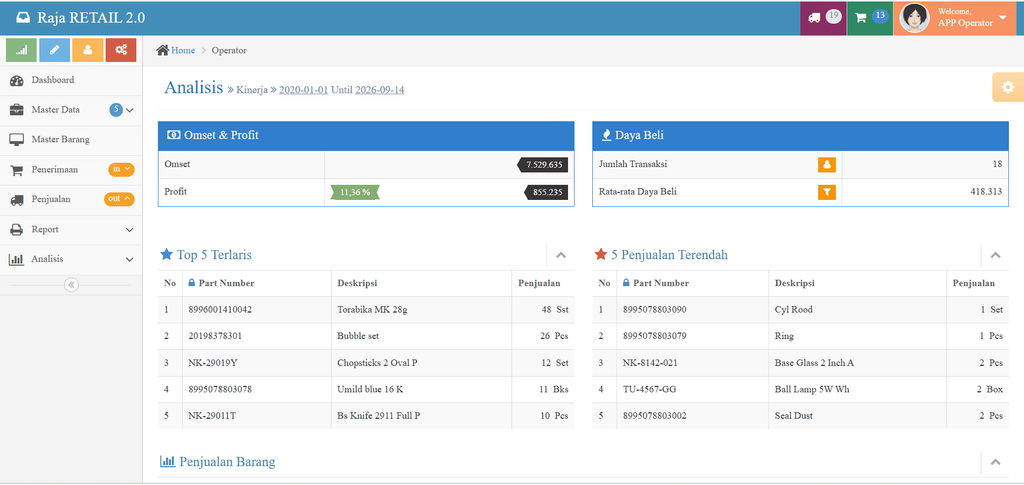This screenshot has height=485, width=1024.
Task: Click the start date 2020-01-01
Action: pyautogui.click(x=304, y=89)
